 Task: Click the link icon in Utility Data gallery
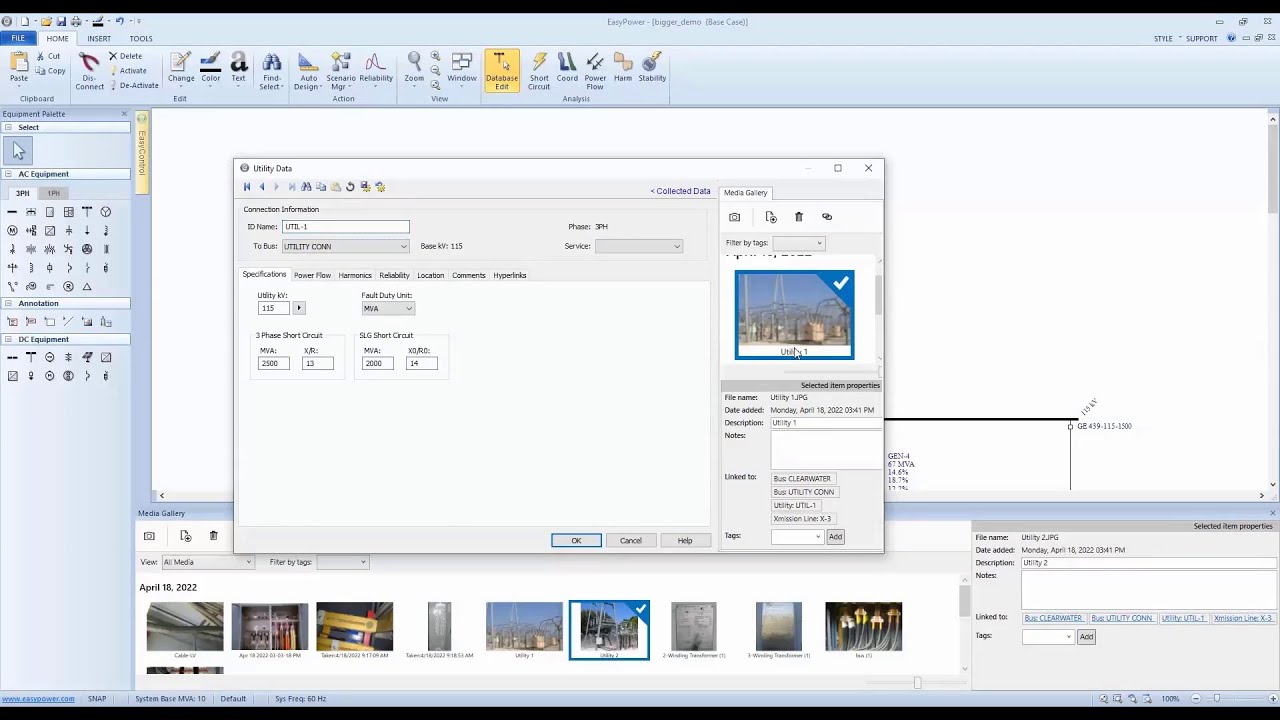(827, 217)
